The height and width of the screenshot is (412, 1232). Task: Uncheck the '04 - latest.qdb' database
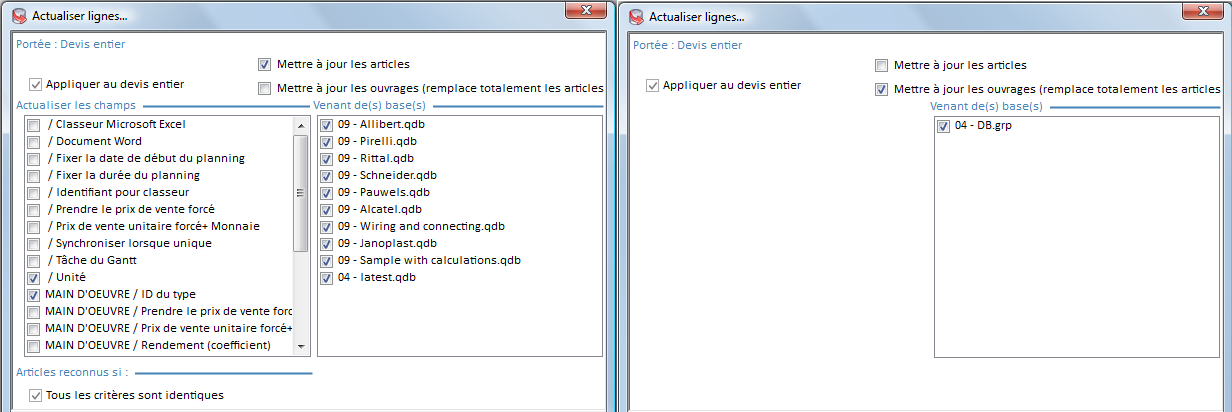pos(327,278)
